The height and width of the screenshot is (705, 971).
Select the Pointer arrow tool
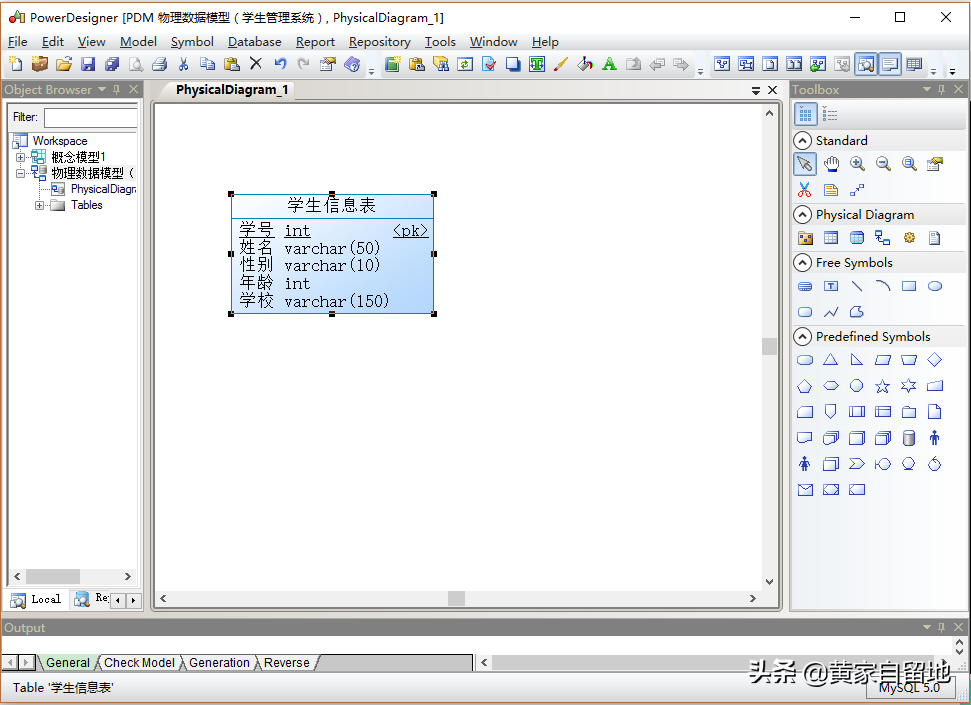click(x=805, y=164)
